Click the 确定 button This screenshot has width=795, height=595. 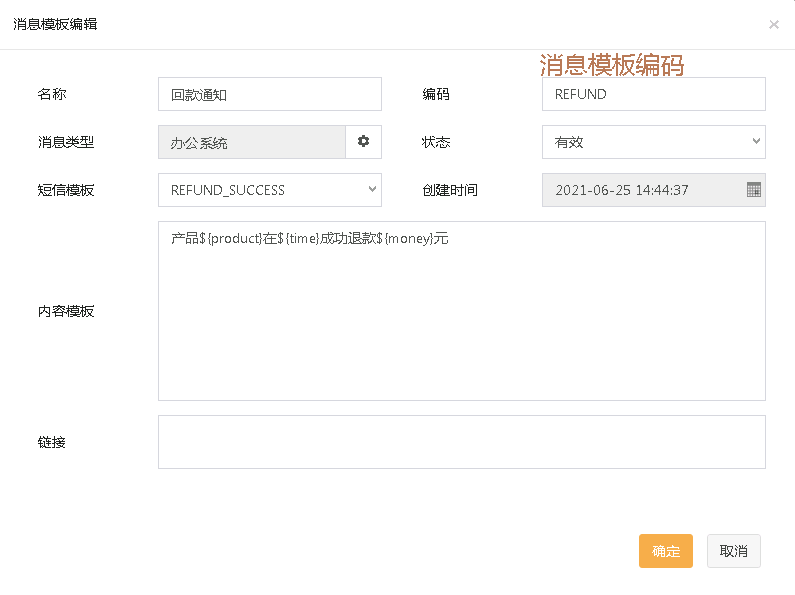point(665,551)
